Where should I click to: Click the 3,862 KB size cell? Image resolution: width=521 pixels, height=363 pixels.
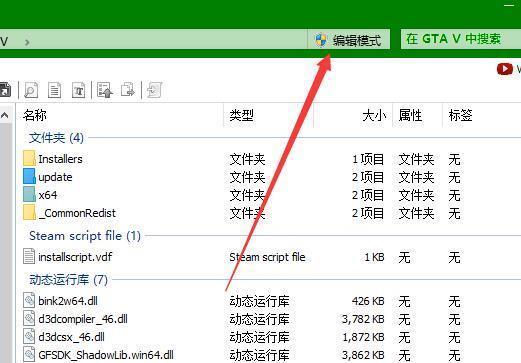pyautogui.click(x=363, y=355)
